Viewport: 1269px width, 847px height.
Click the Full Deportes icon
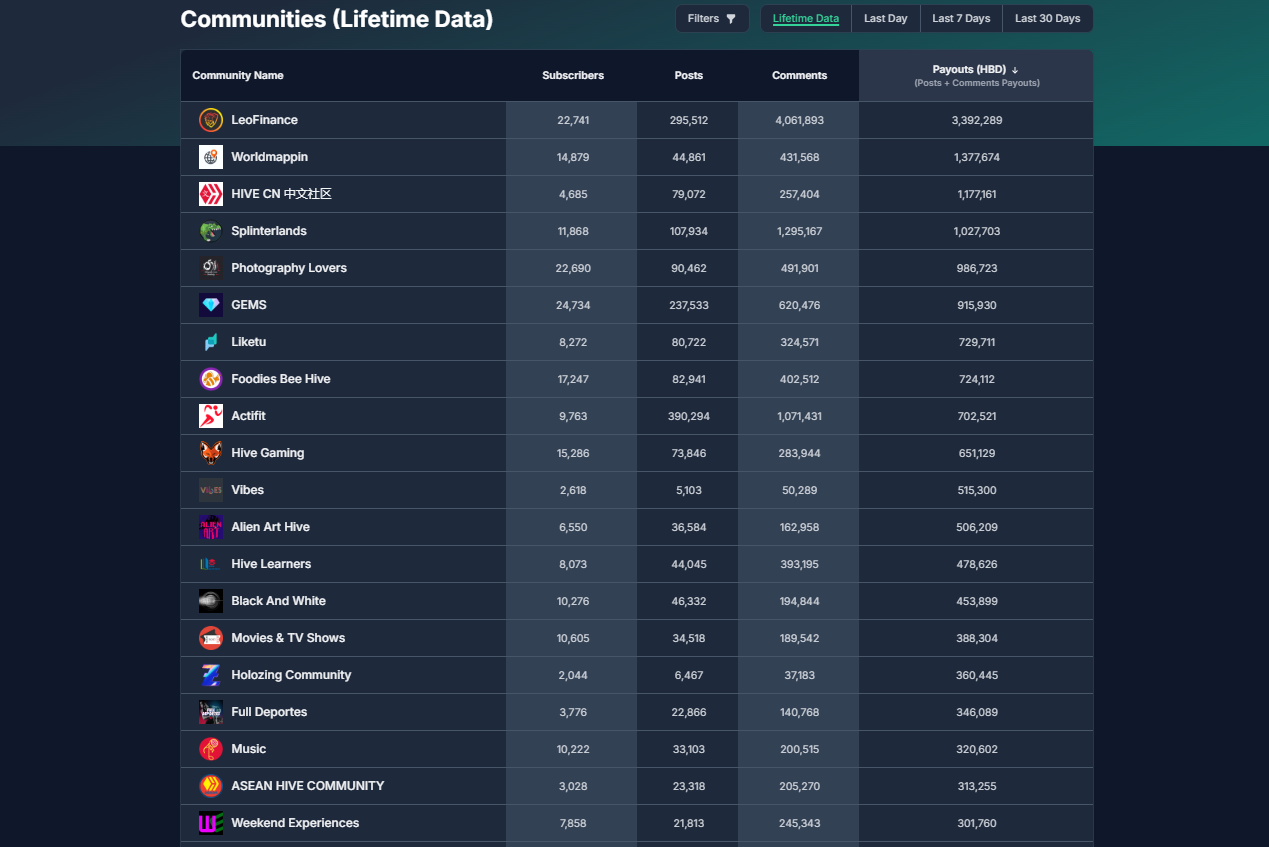tap(211, 712)
